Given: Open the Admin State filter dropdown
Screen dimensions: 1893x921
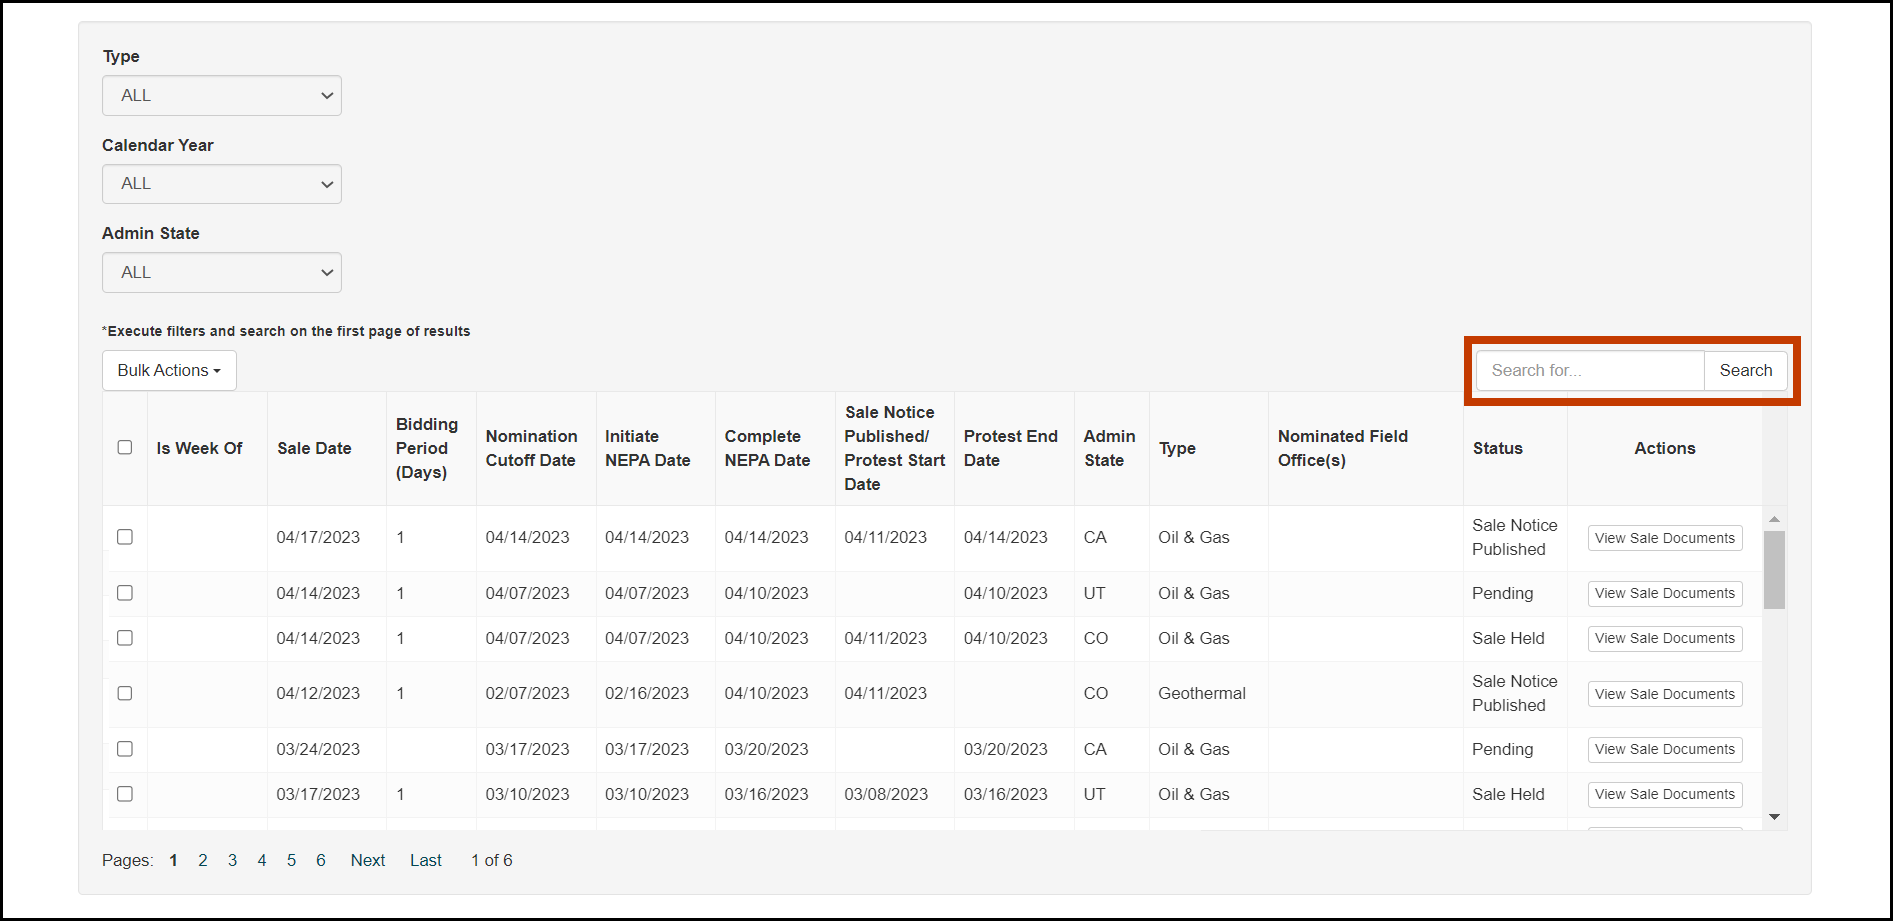Looking at the screenshot, I should tap(221, 272).
